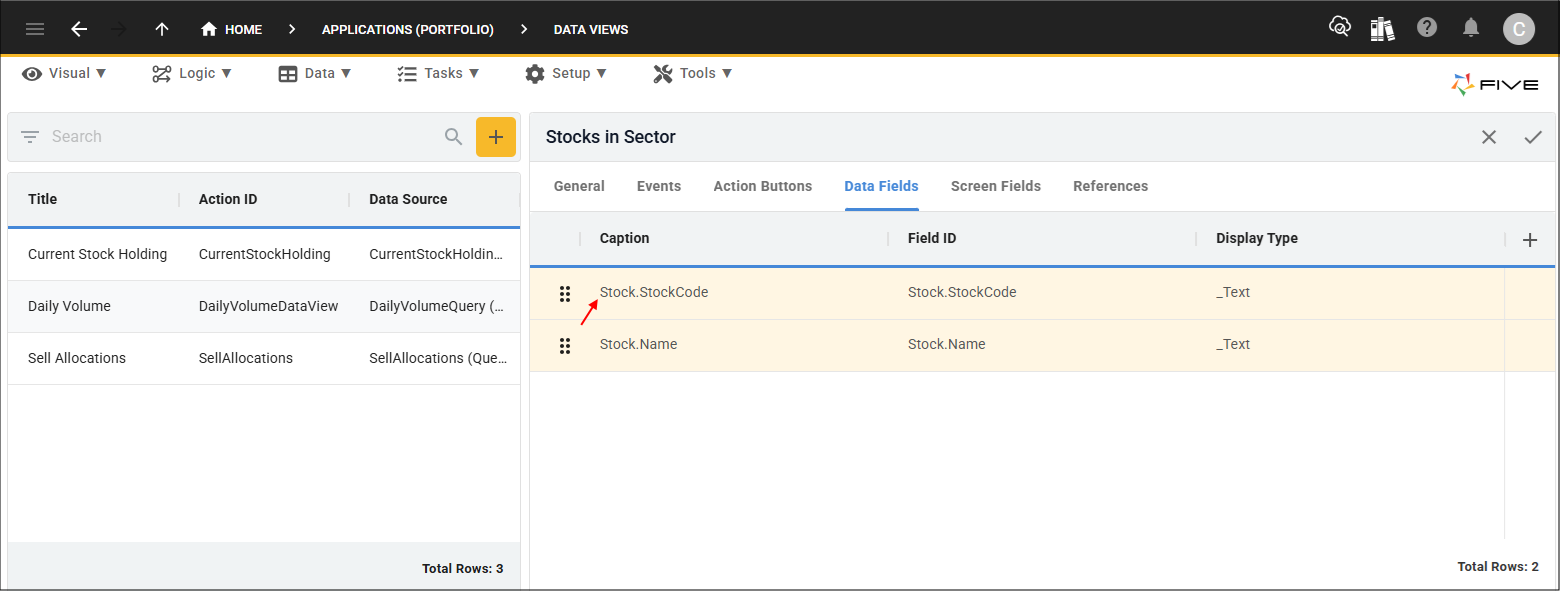Save form with the checkmark icon
Image resolution: width=1560 pixels, height=591 pixels.
coord(1533,137)
